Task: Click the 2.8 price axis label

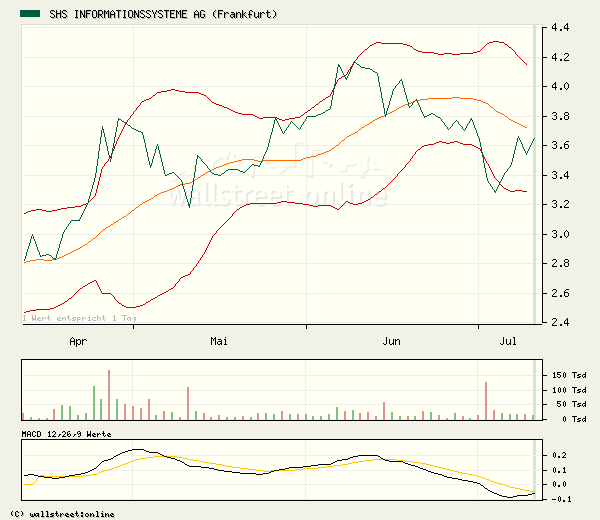Action: pos(560,263)
